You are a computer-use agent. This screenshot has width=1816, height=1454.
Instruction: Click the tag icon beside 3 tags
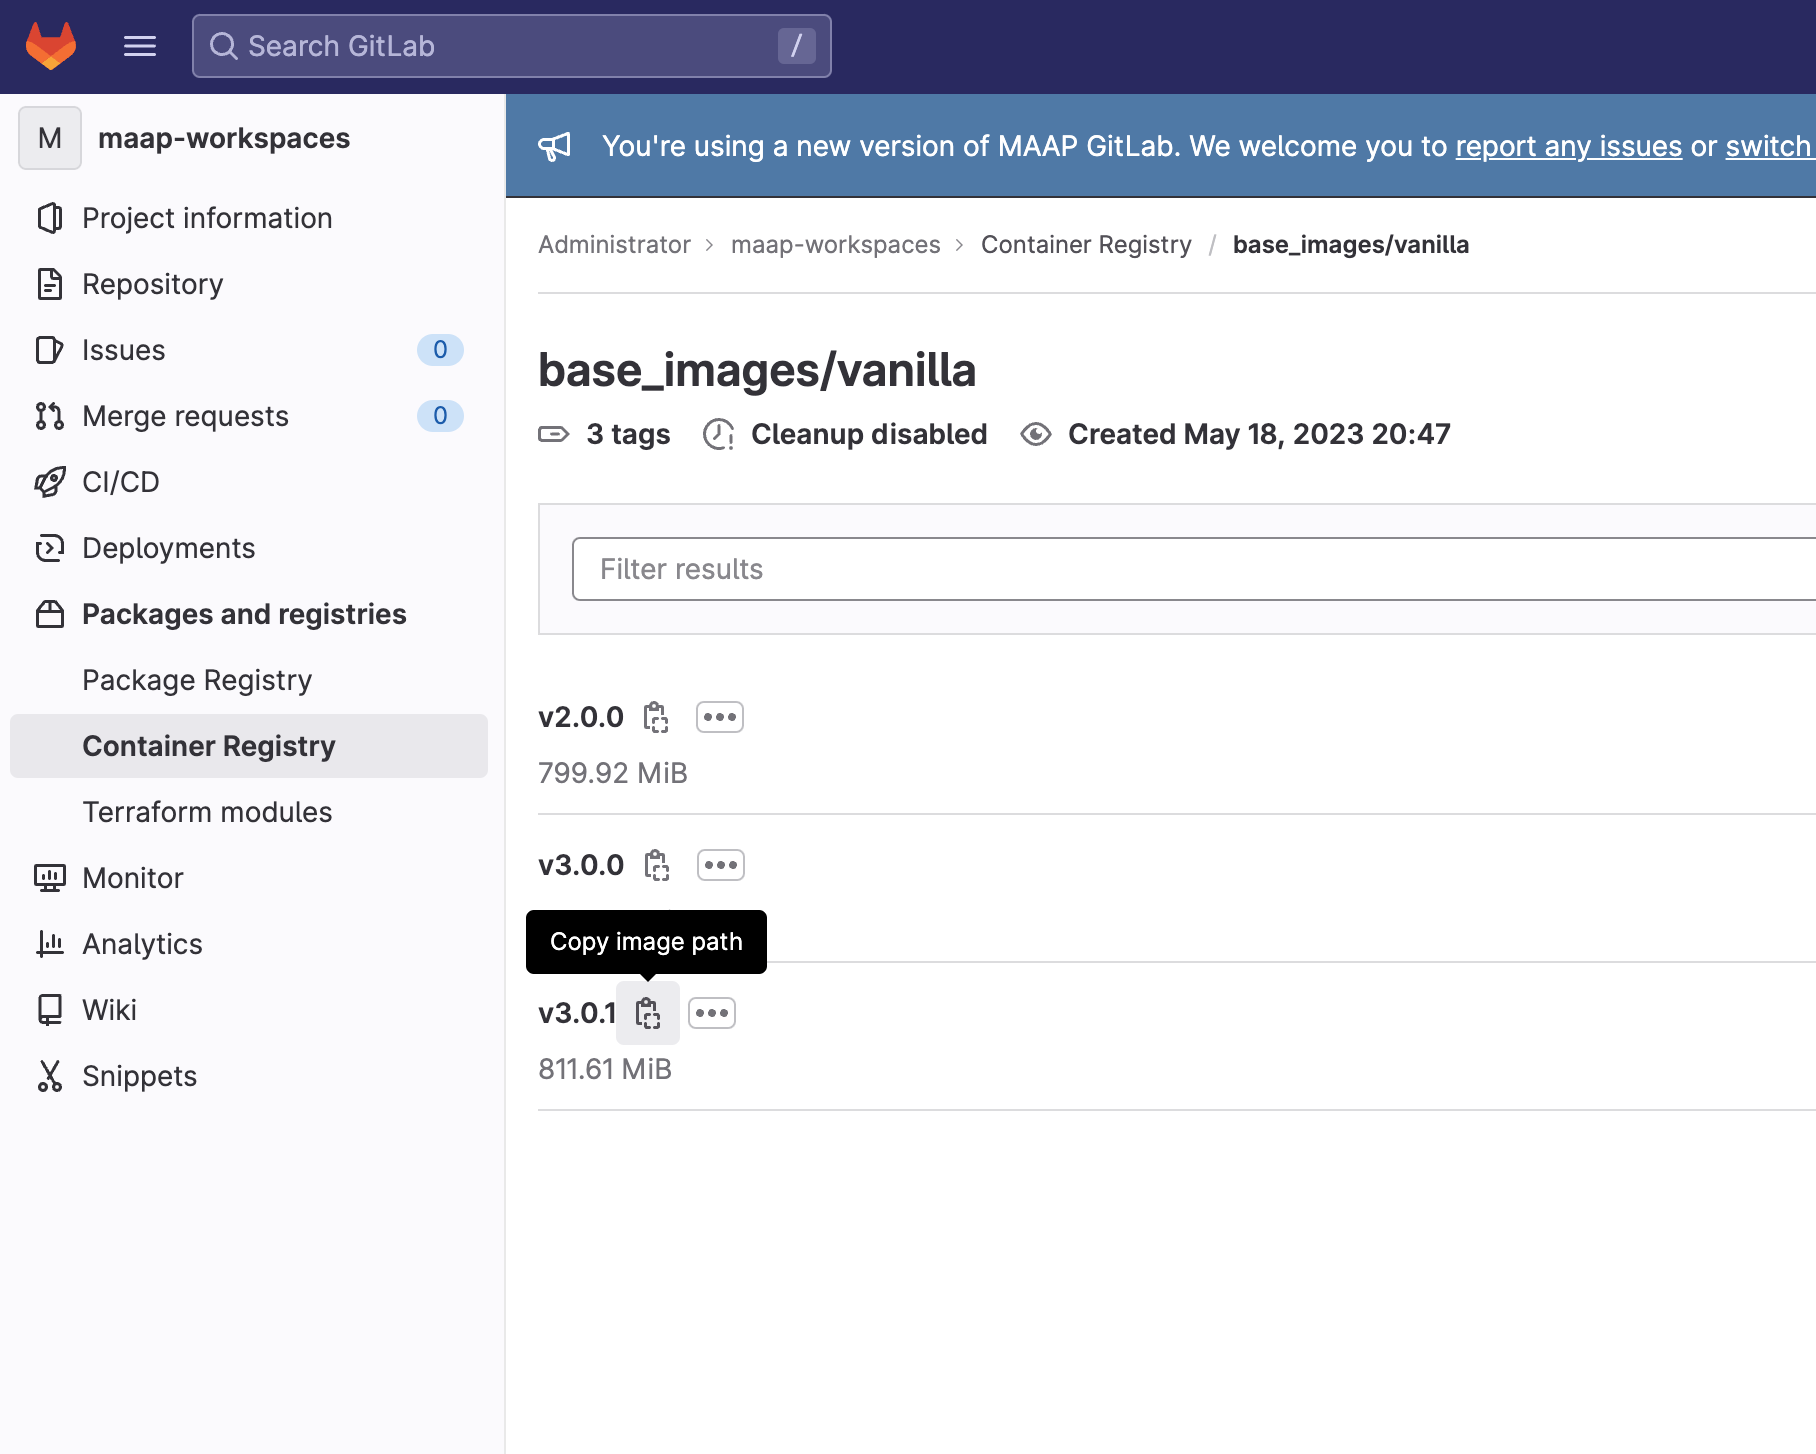tap(553, 434)
